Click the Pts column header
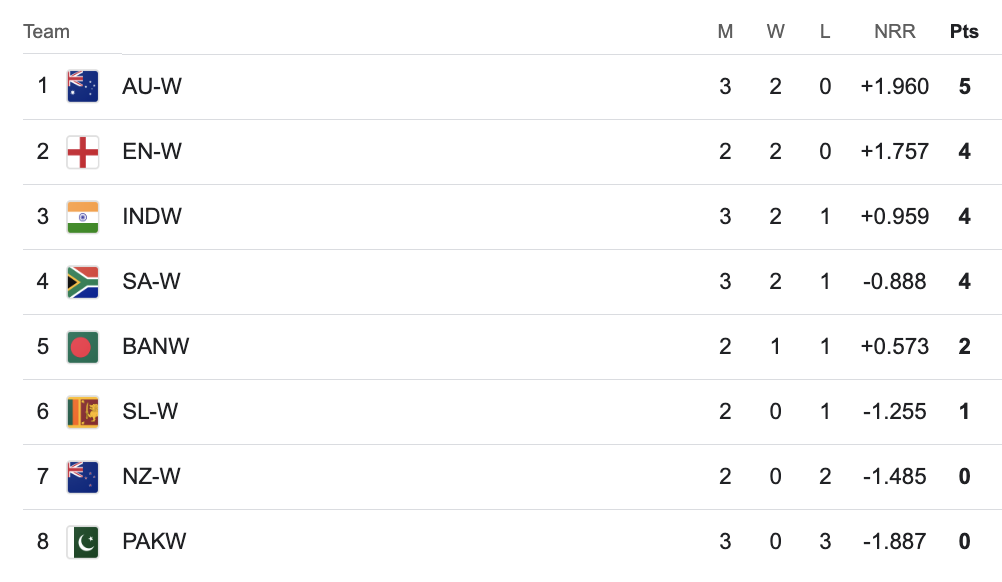Image resolution: width=1002 pixels, height=582 pixels. click(964, 32)
